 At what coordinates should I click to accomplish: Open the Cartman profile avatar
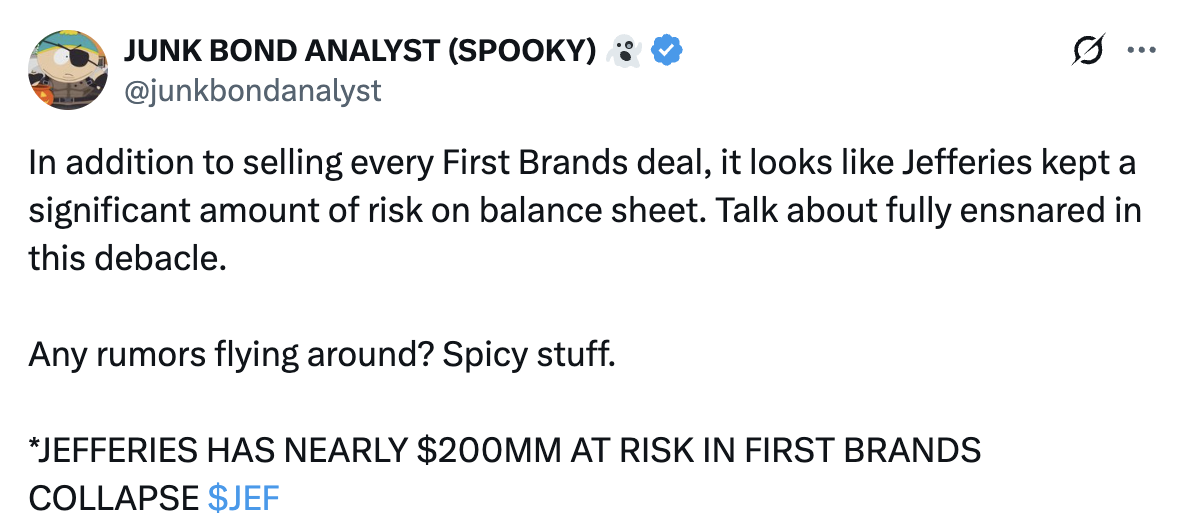(68, 70)
